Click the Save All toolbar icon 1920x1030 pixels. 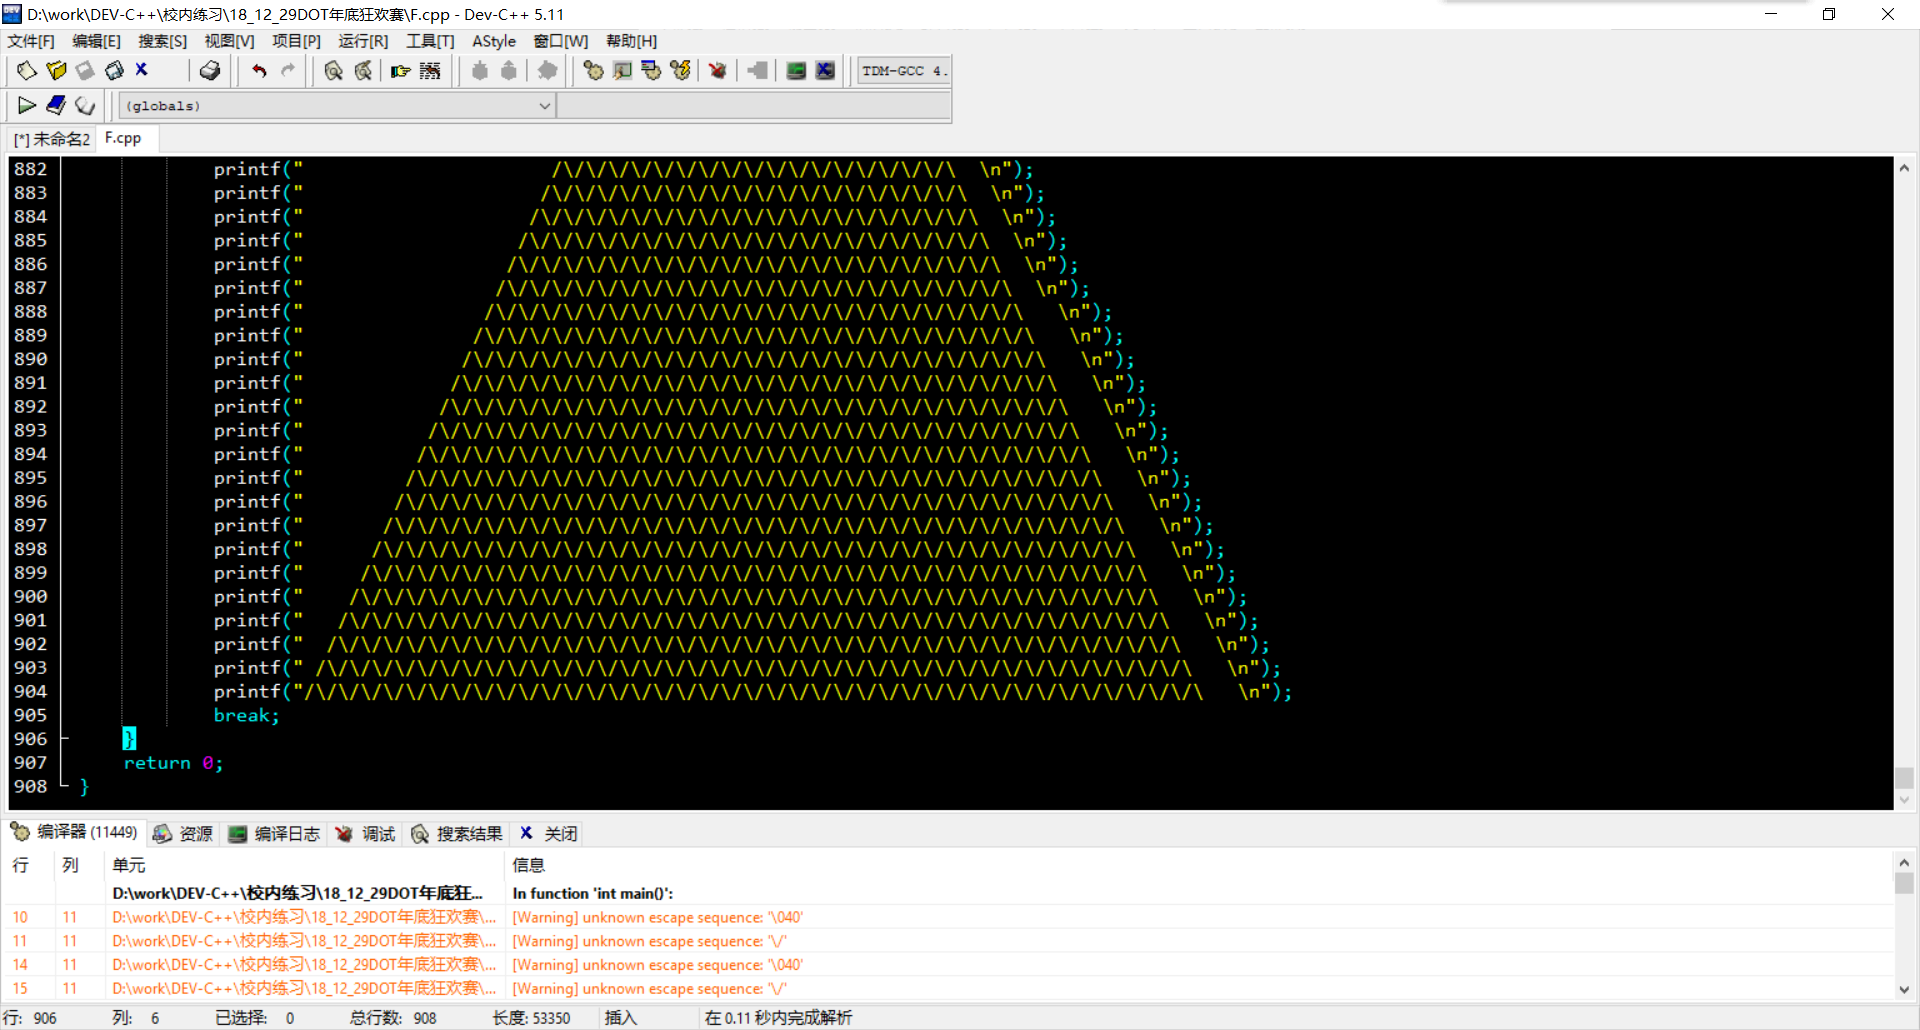(x=114, y=71)
